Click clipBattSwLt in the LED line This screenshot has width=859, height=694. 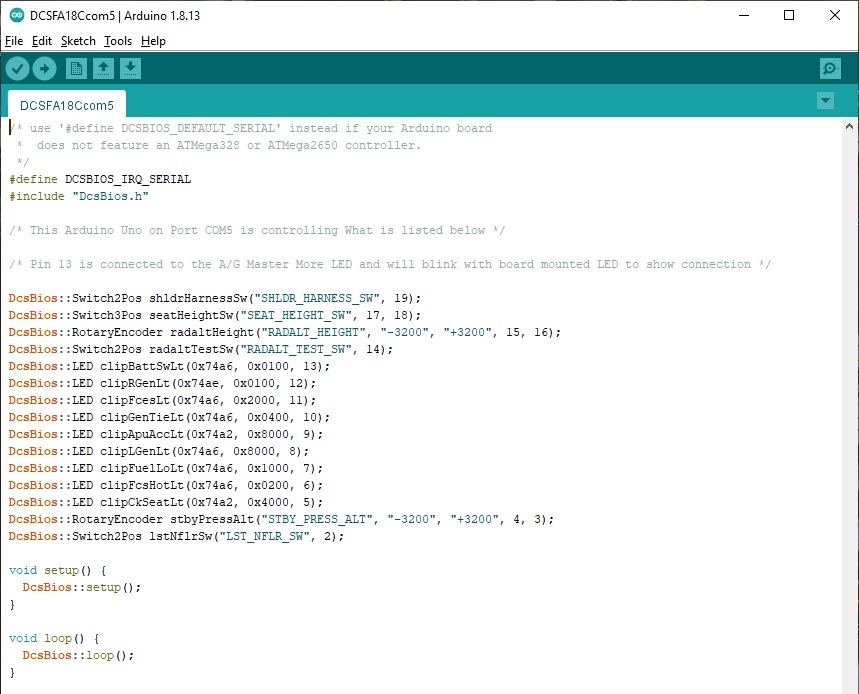coord(142,366)
